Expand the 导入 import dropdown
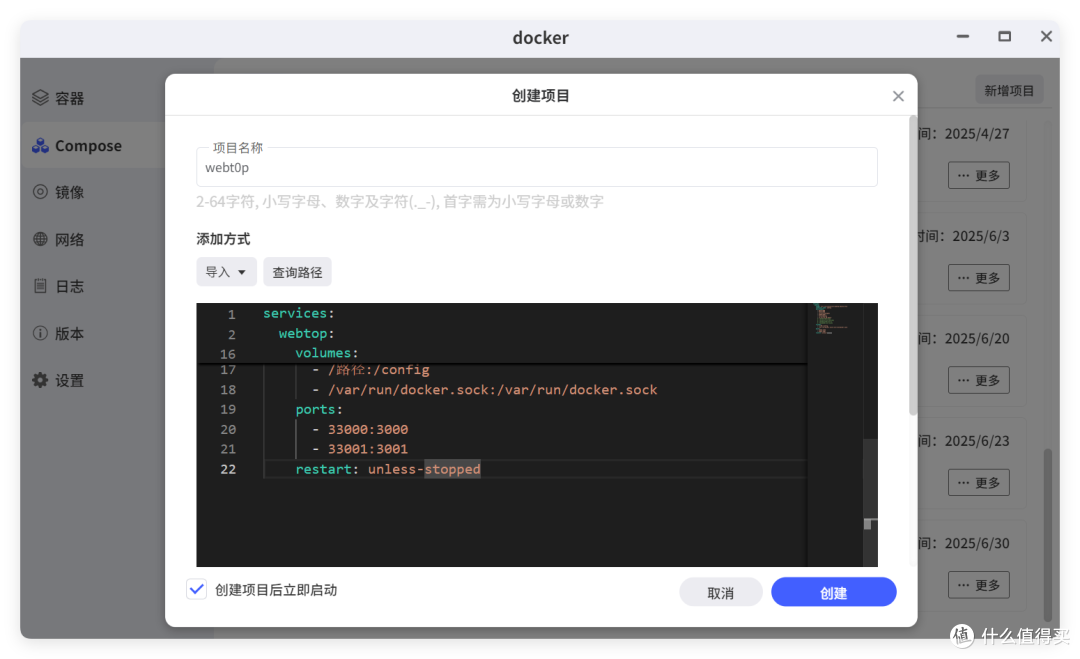Screen dimensions: 1080x659 pyautogui.click(x=226, y=272)
